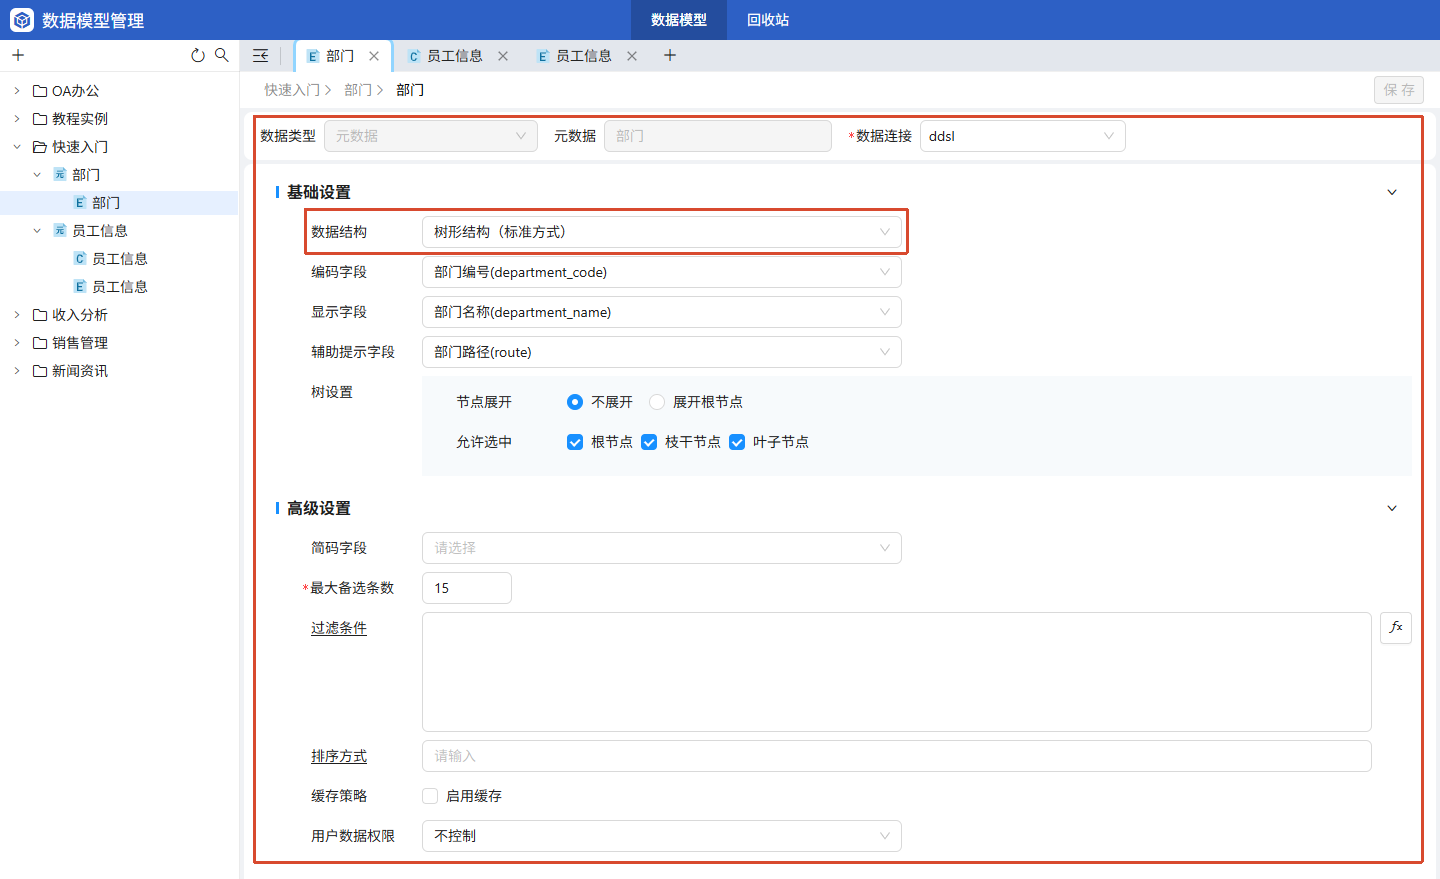Go to the middle 部门 breadcrumb
1440x879 pixels.
click(358, 90)
